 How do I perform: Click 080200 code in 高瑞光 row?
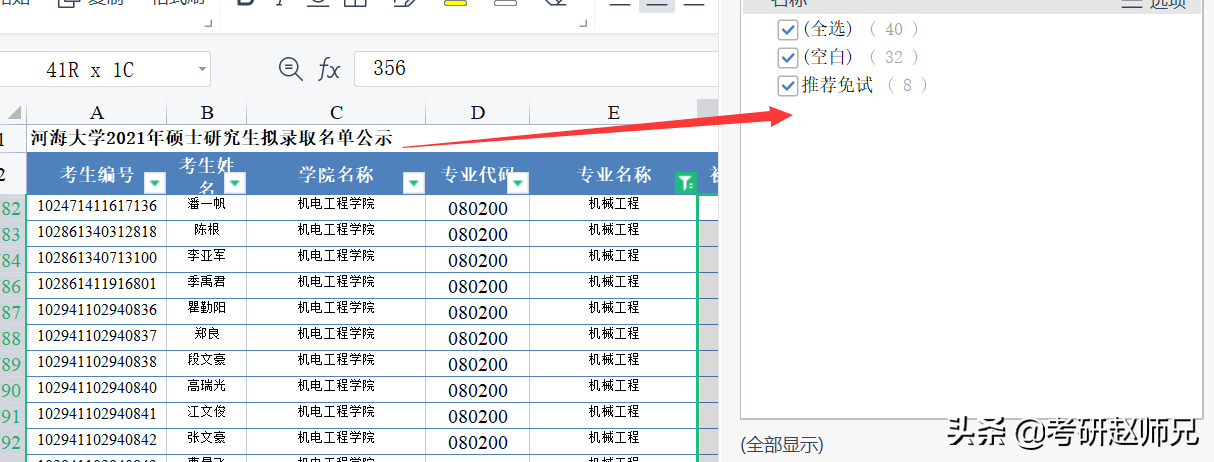click(x=478, y=390)
